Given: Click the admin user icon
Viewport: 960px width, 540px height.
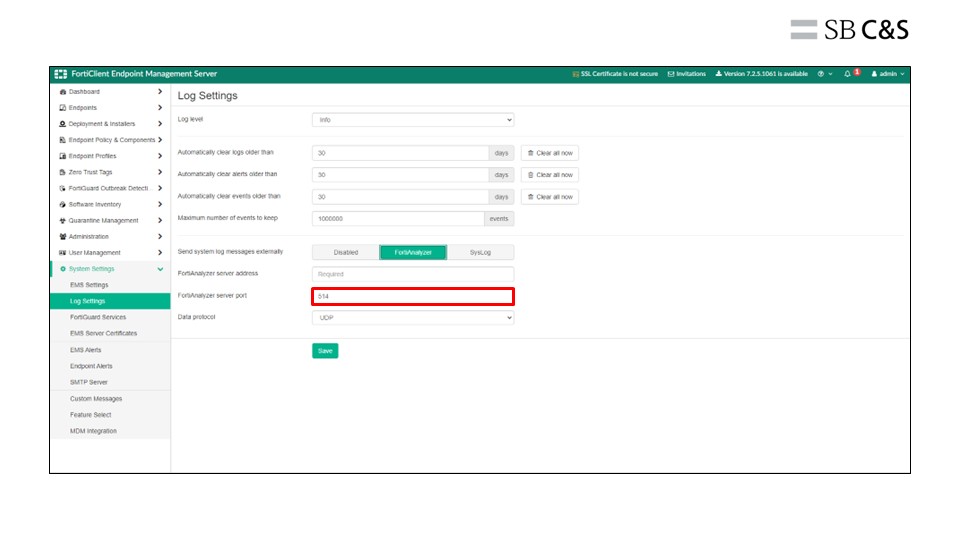Looking at the screenshot, I should point(874,74).
